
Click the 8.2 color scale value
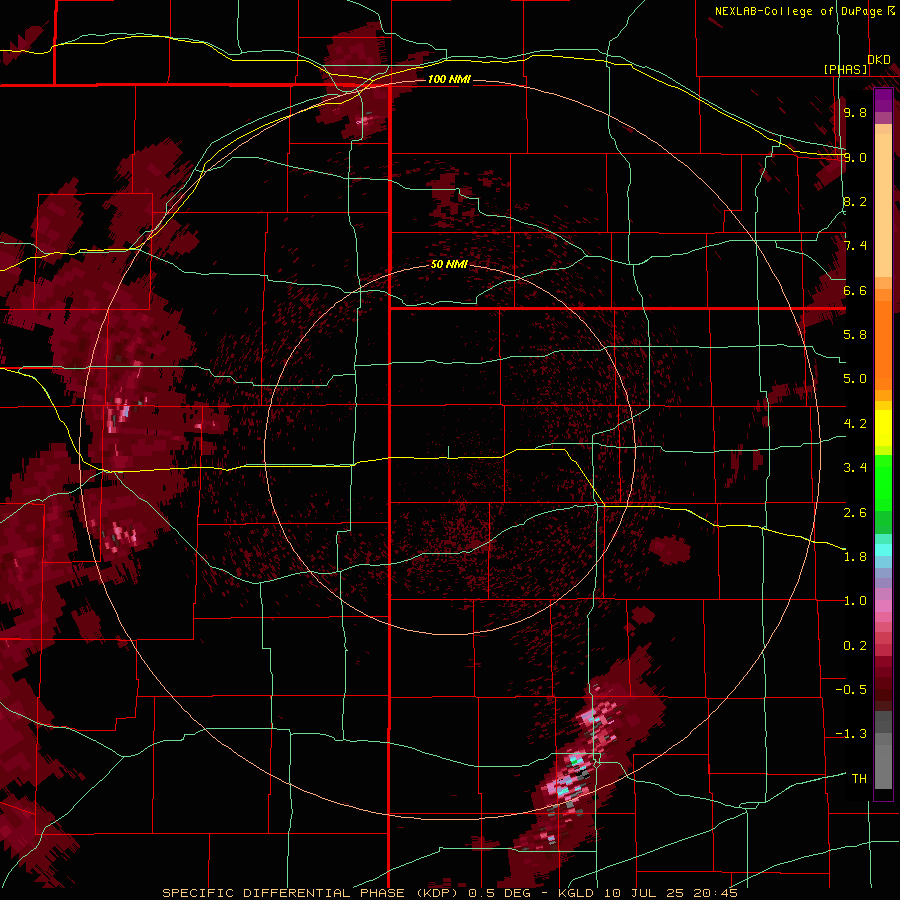855,201
